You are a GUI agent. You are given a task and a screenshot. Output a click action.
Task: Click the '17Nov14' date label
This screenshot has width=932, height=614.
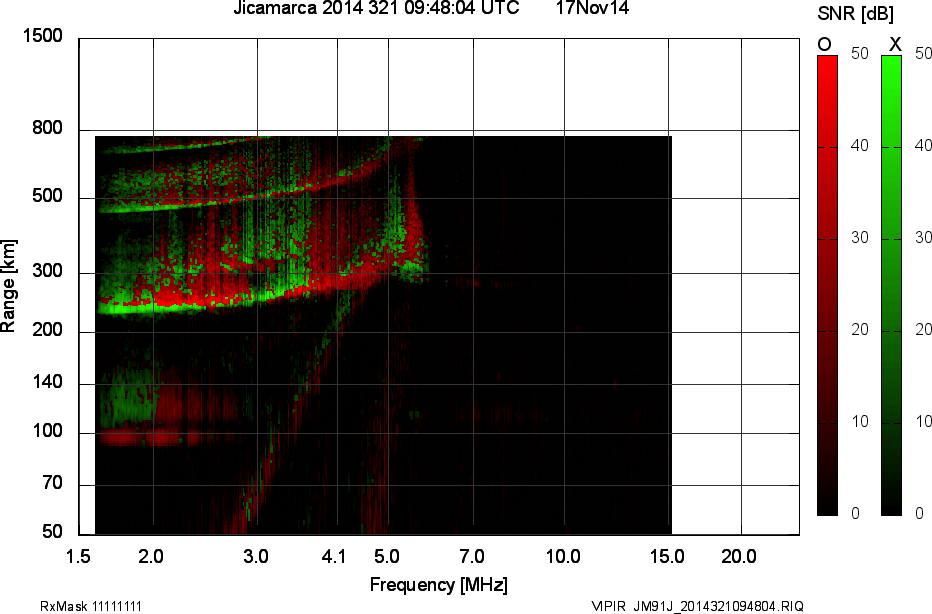[x=592, y=9]
